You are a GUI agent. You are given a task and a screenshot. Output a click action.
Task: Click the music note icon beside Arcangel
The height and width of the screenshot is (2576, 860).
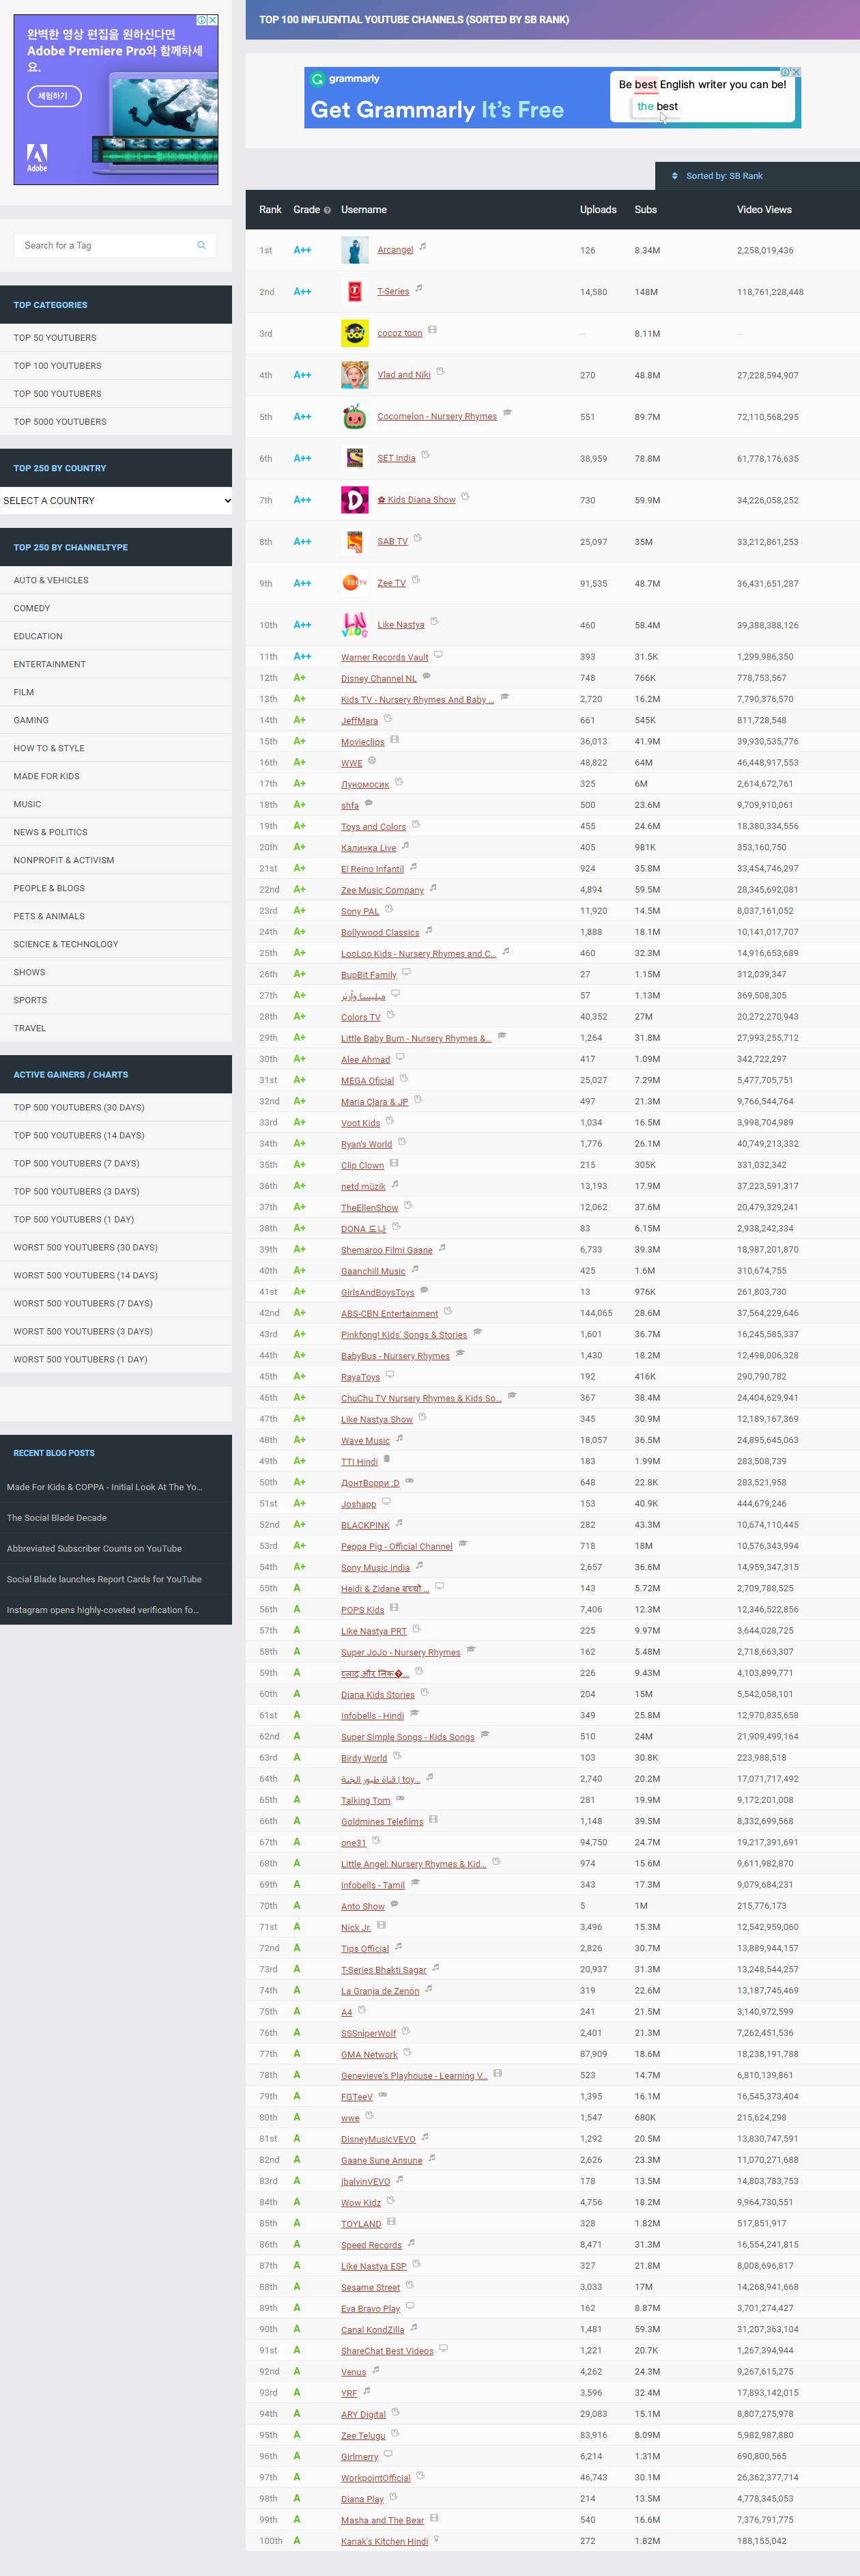pos(423,246)
